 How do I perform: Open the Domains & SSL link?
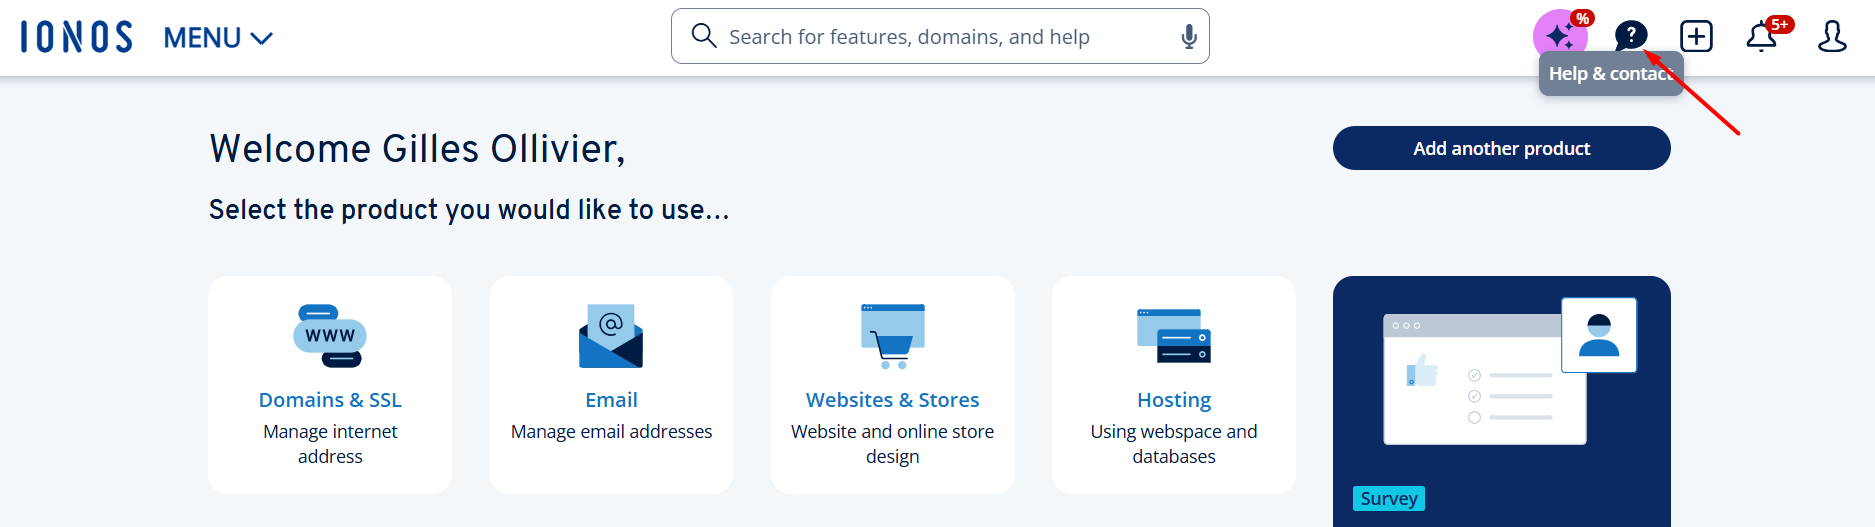coord(330,400)
